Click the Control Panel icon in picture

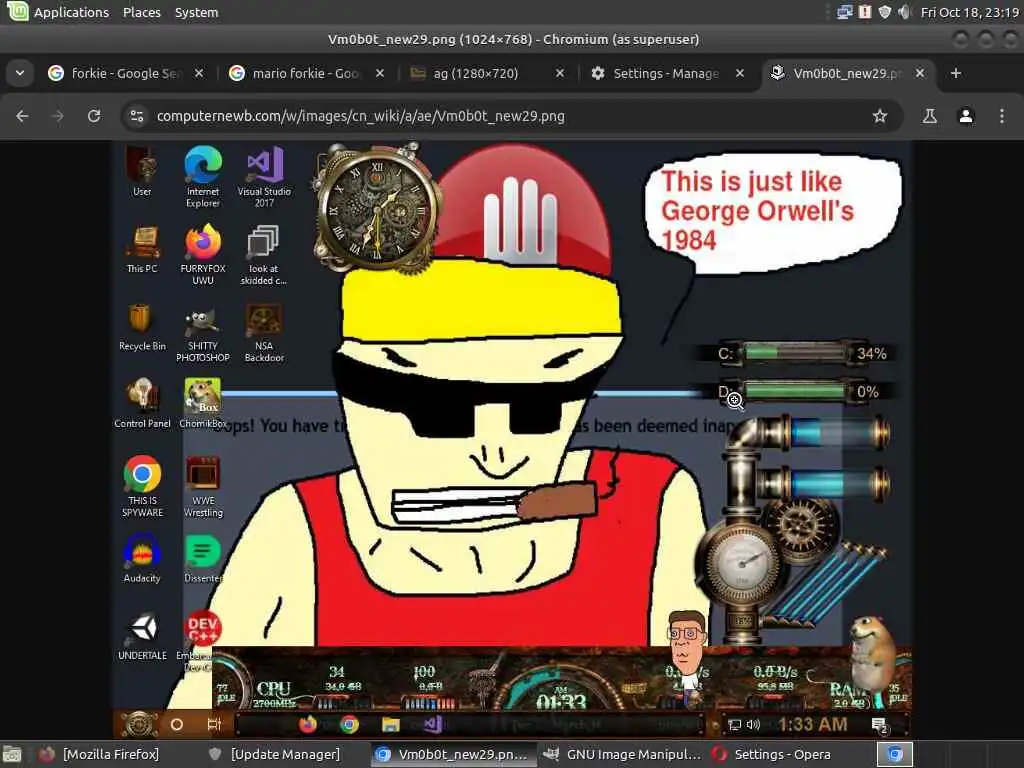pyautogui.click(x=142, y=403)
